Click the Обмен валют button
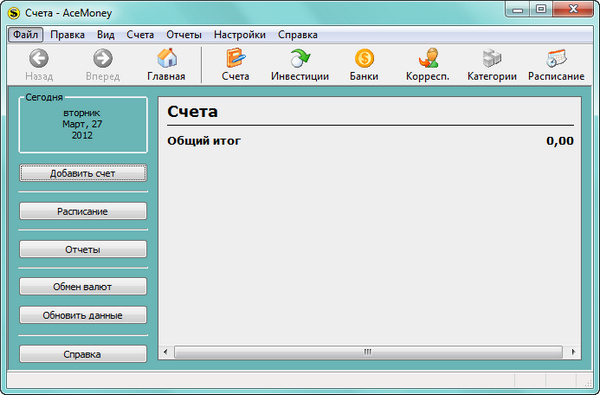The width and height of the screenshot is (600, 395). point(83,287)
